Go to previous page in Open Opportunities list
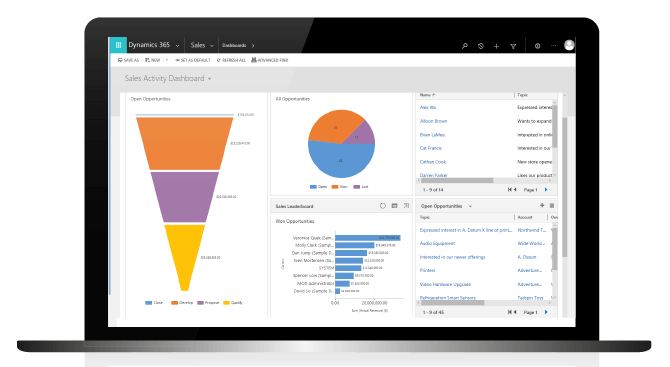The image size is (670, 367). pyautogui.click(x=515, y=312)
